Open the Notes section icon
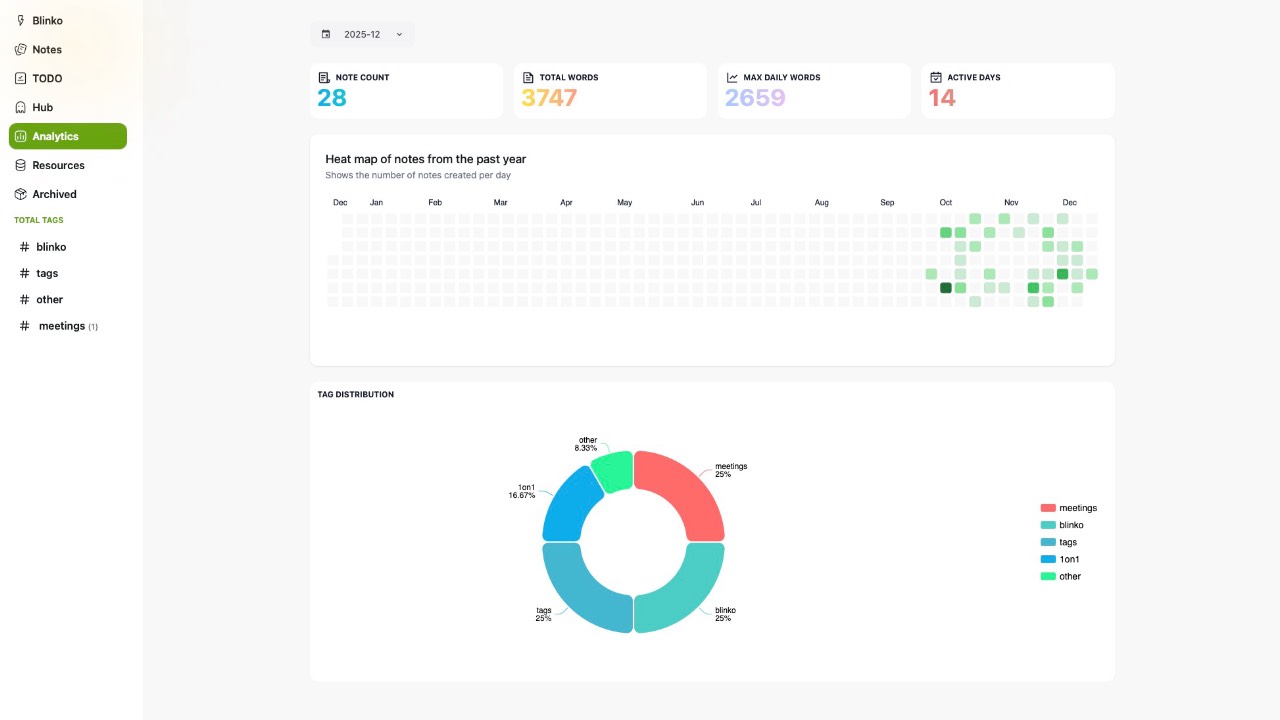 (21, 49)
